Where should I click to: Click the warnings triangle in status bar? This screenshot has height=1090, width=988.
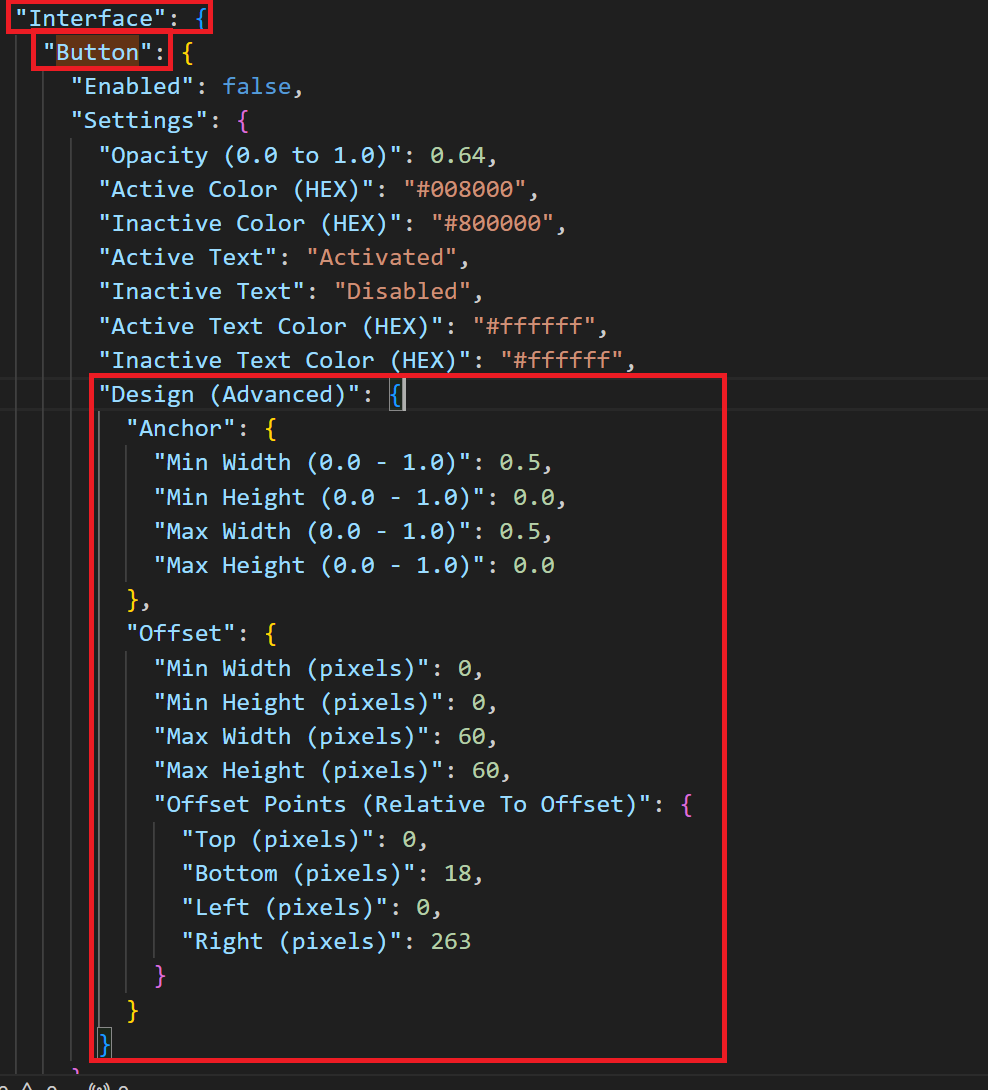pos(27,1086)
